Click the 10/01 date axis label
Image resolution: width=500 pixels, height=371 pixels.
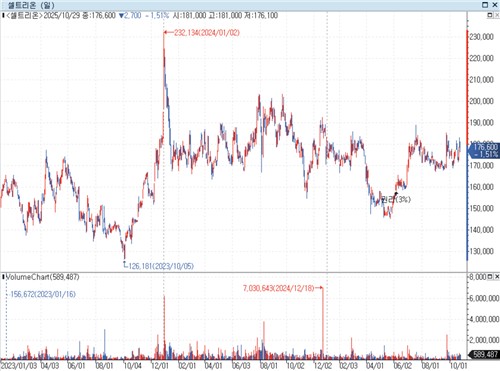[458, 366]
